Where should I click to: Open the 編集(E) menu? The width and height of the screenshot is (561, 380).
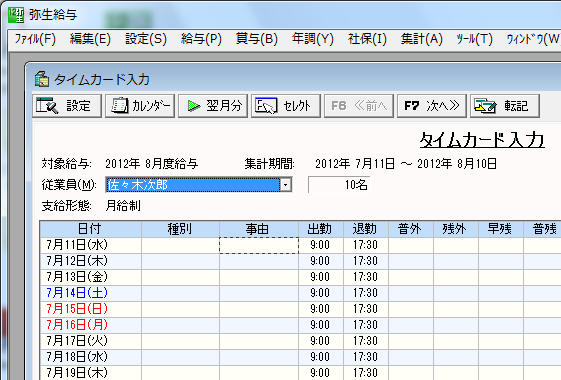click(x=90, y=39)
